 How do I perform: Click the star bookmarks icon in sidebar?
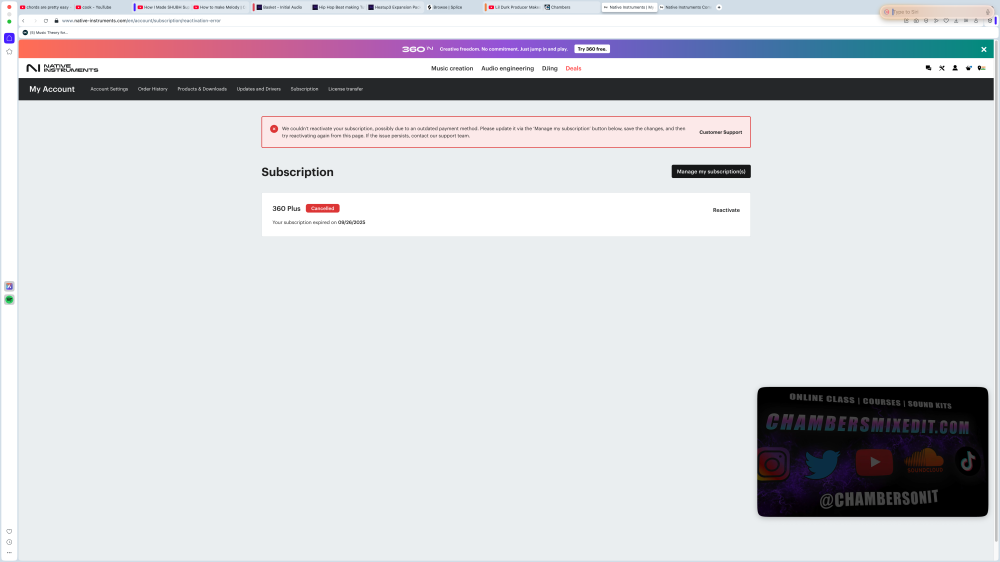9,51
